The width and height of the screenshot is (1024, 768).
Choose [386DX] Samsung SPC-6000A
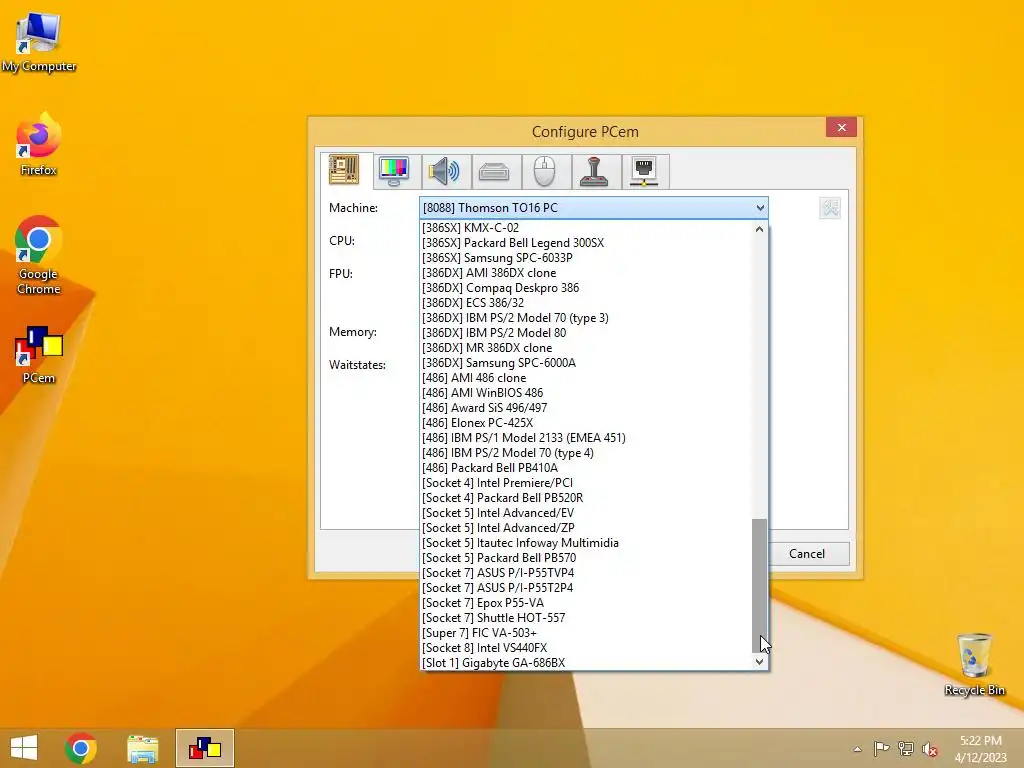coord(586,363)
